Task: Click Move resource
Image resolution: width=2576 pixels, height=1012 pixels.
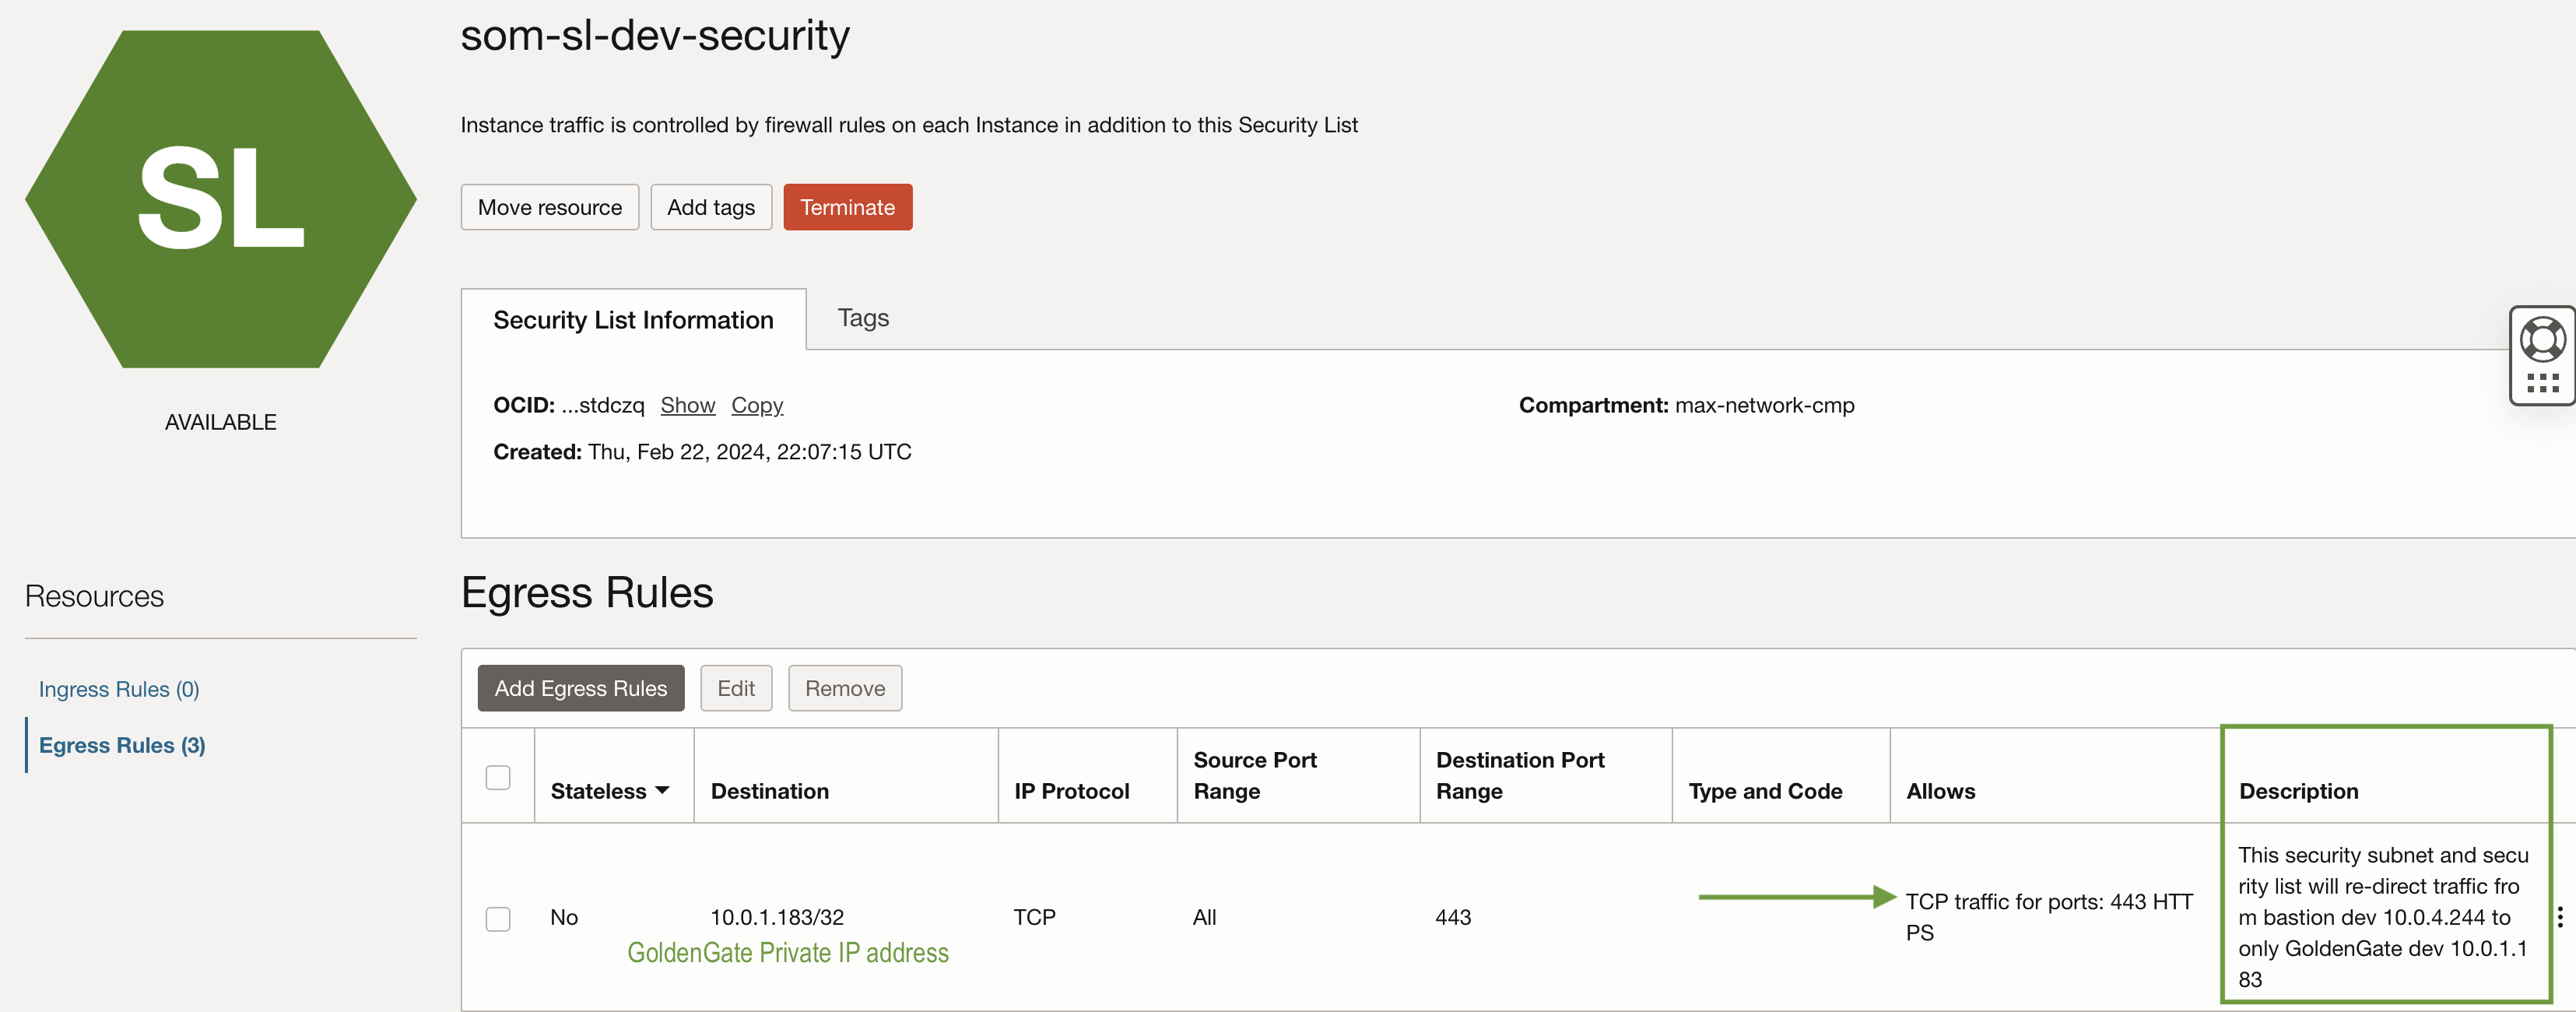Action: (x=549, y=207)
